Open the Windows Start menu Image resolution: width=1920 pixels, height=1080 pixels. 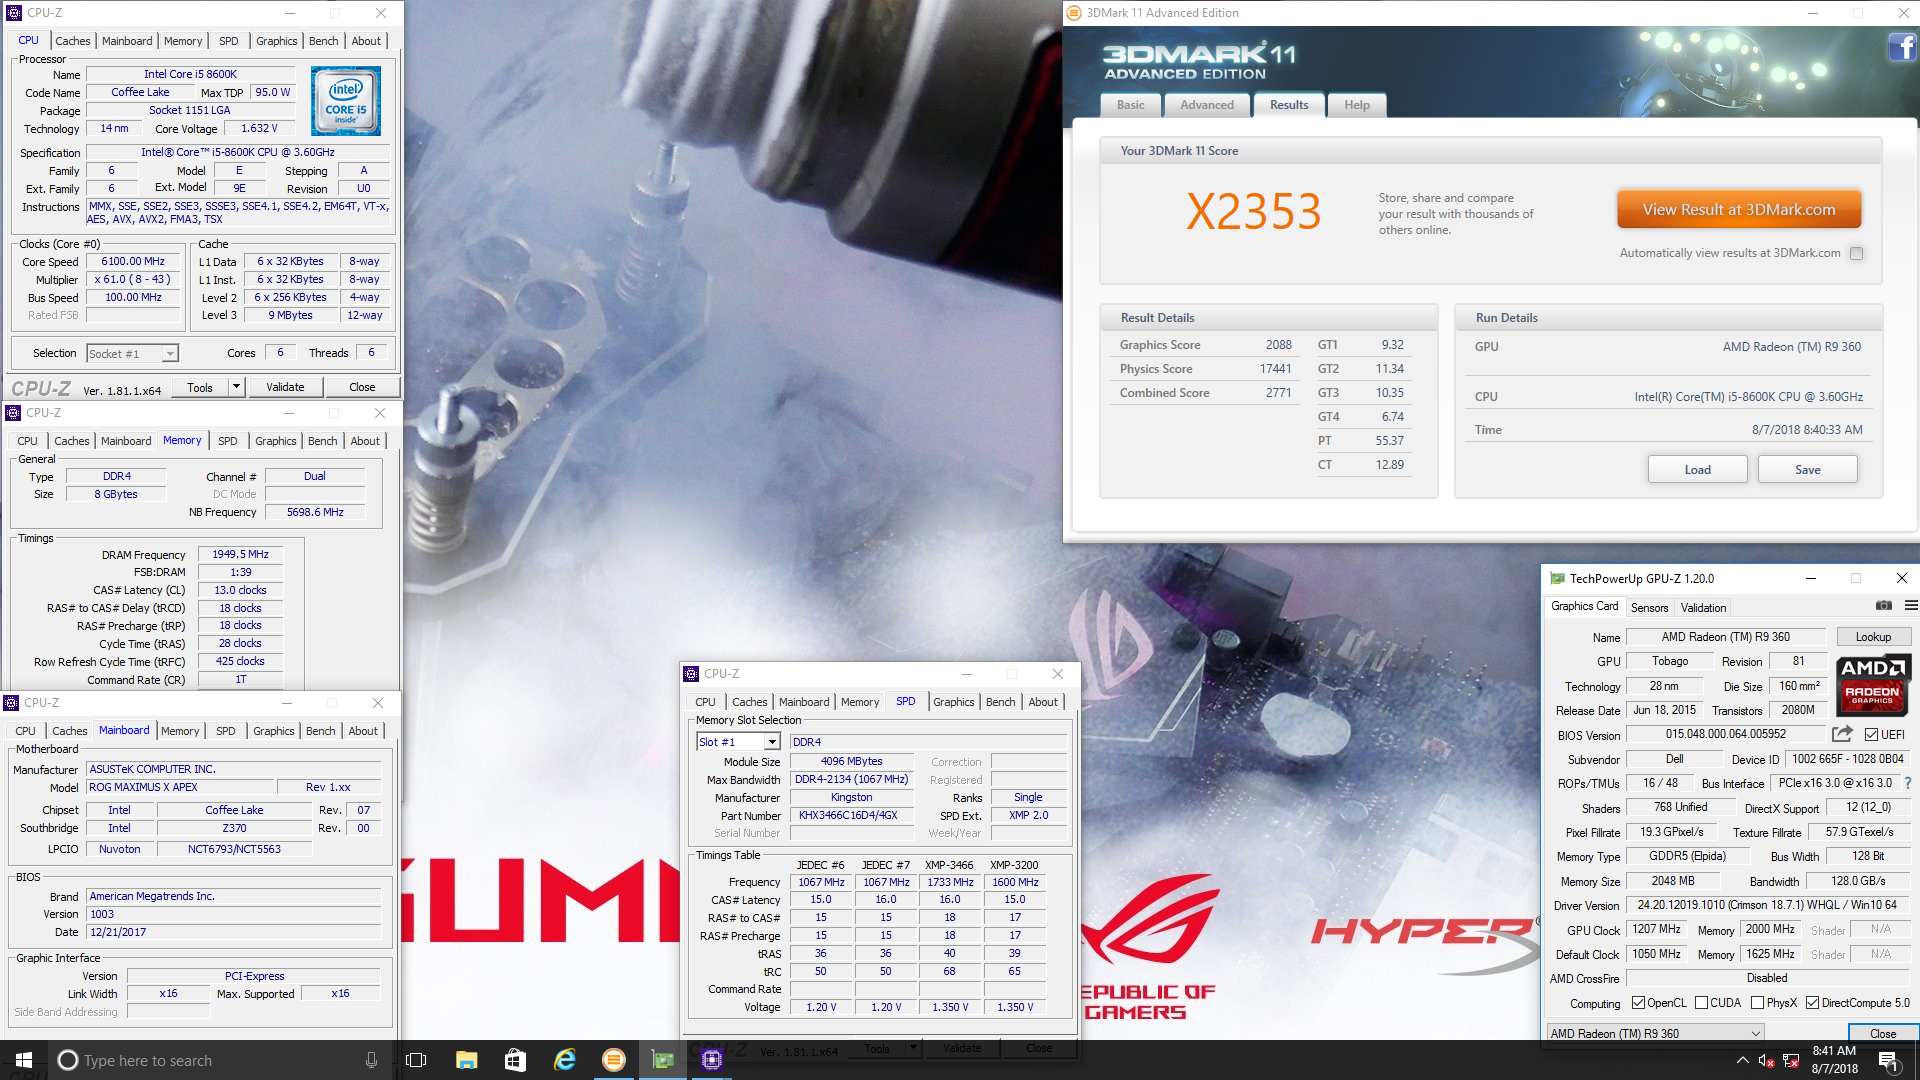pyautogui.click(x=24, y=1060)
